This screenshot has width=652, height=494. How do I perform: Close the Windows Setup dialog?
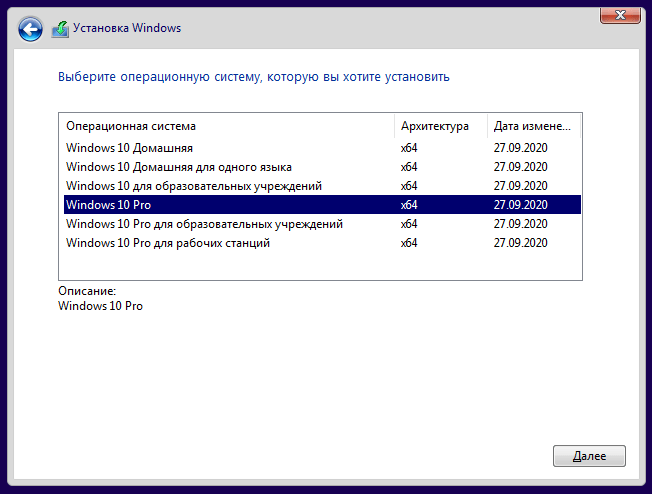620,15
